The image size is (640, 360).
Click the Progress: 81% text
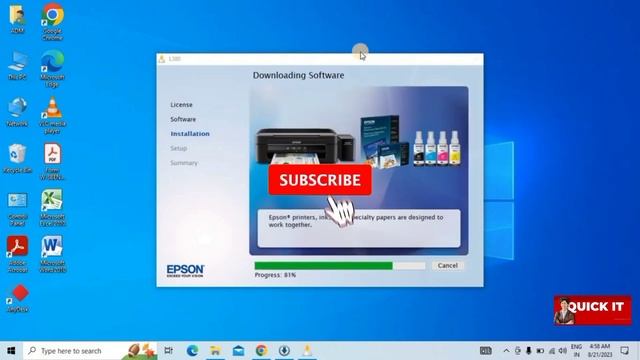(275, 275)
